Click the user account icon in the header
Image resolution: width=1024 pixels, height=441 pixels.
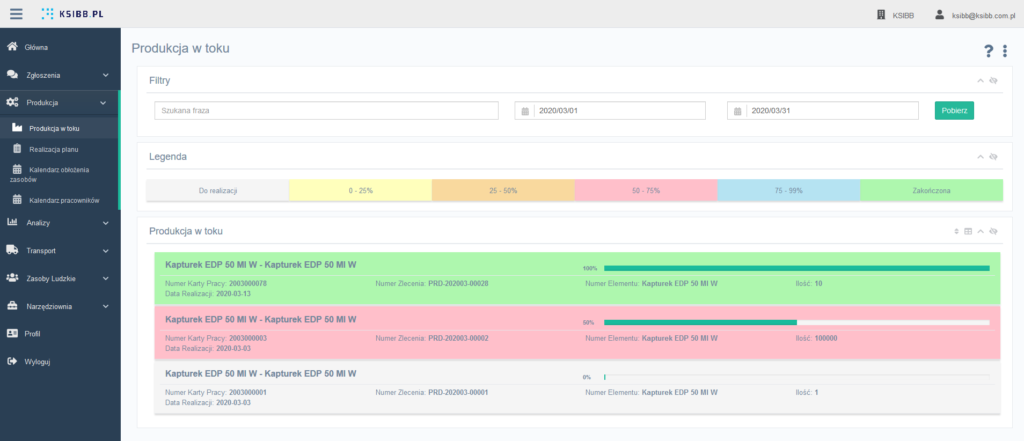(x=939, y=15)
